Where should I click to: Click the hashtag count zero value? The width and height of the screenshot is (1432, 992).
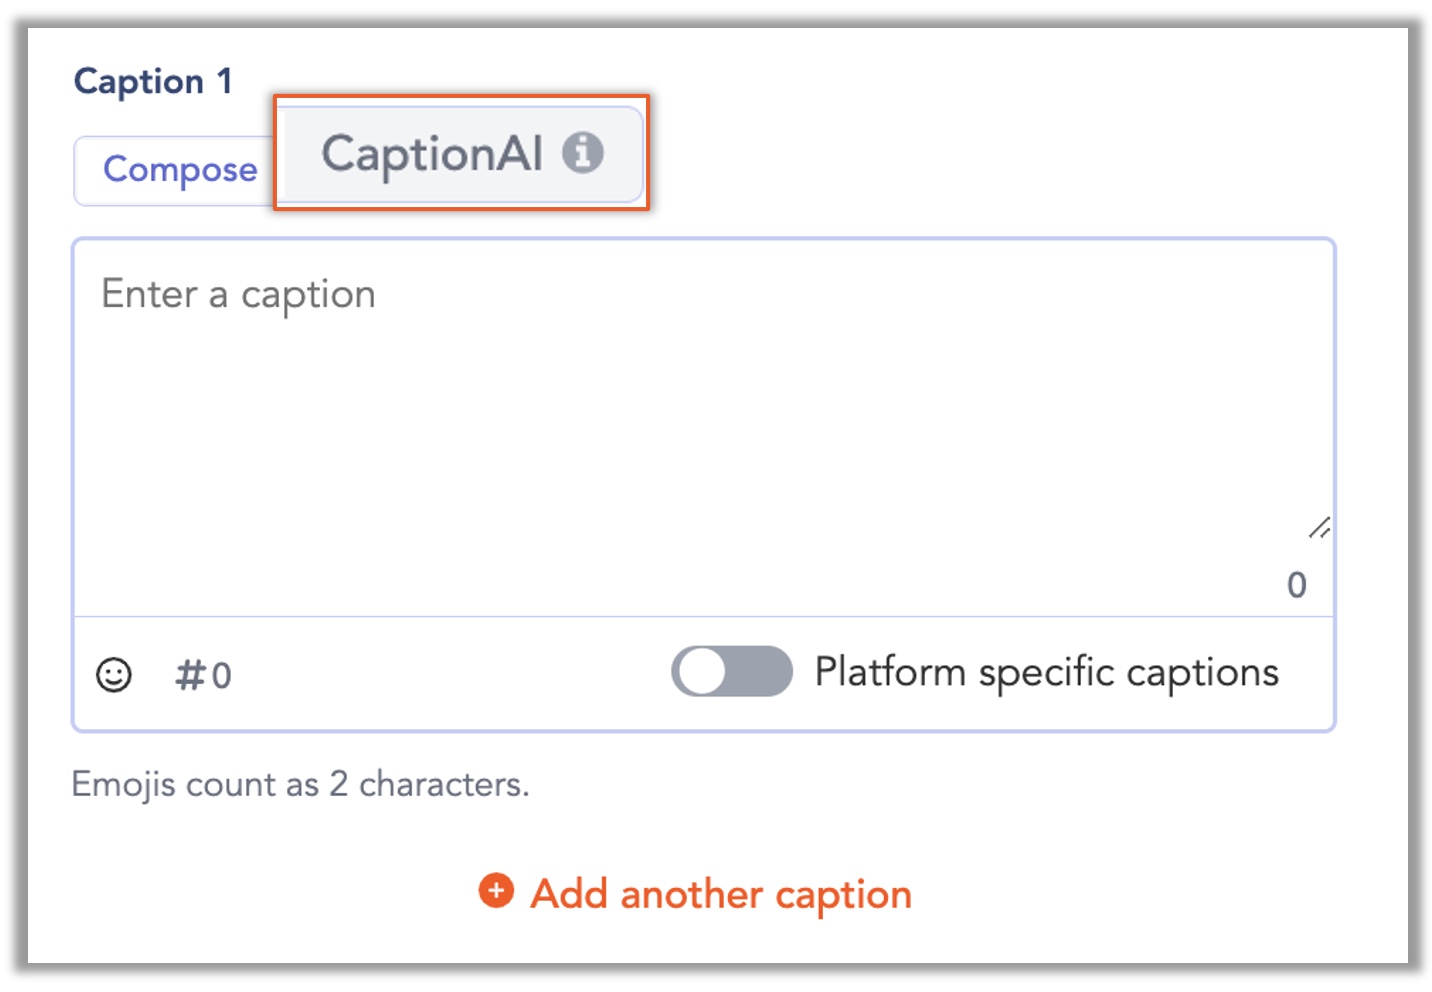point(222,677)
